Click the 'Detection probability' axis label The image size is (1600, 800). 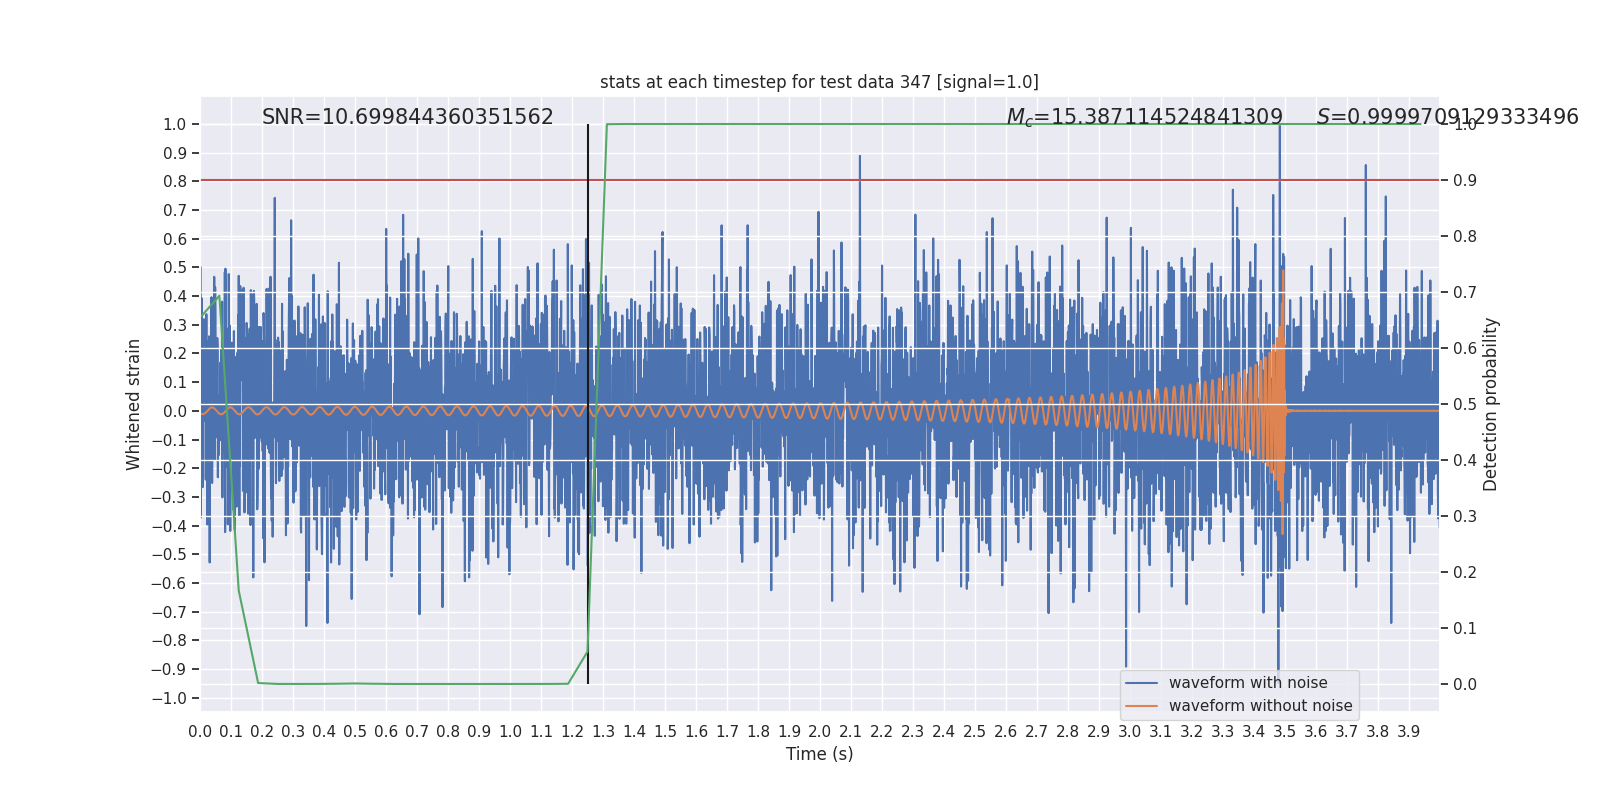pyautogui.click(x=1491, y=404)
